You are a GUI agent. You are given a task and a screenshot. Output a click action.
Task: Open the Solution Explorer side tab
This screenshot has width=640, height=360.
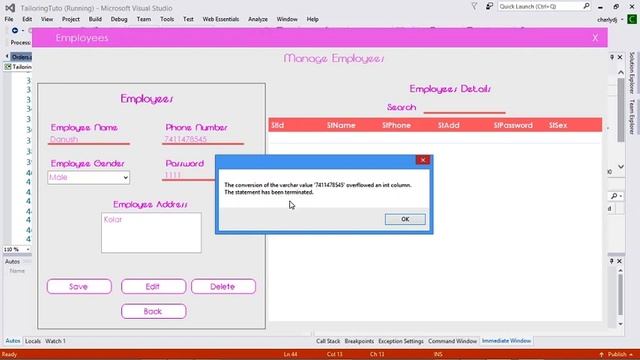[632, 73]
